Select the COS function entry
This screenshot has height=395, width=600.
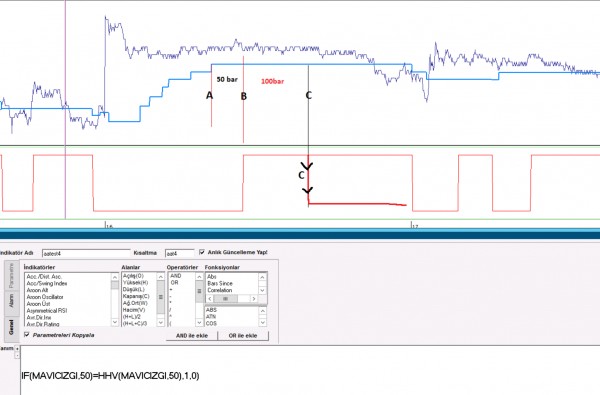211,323
